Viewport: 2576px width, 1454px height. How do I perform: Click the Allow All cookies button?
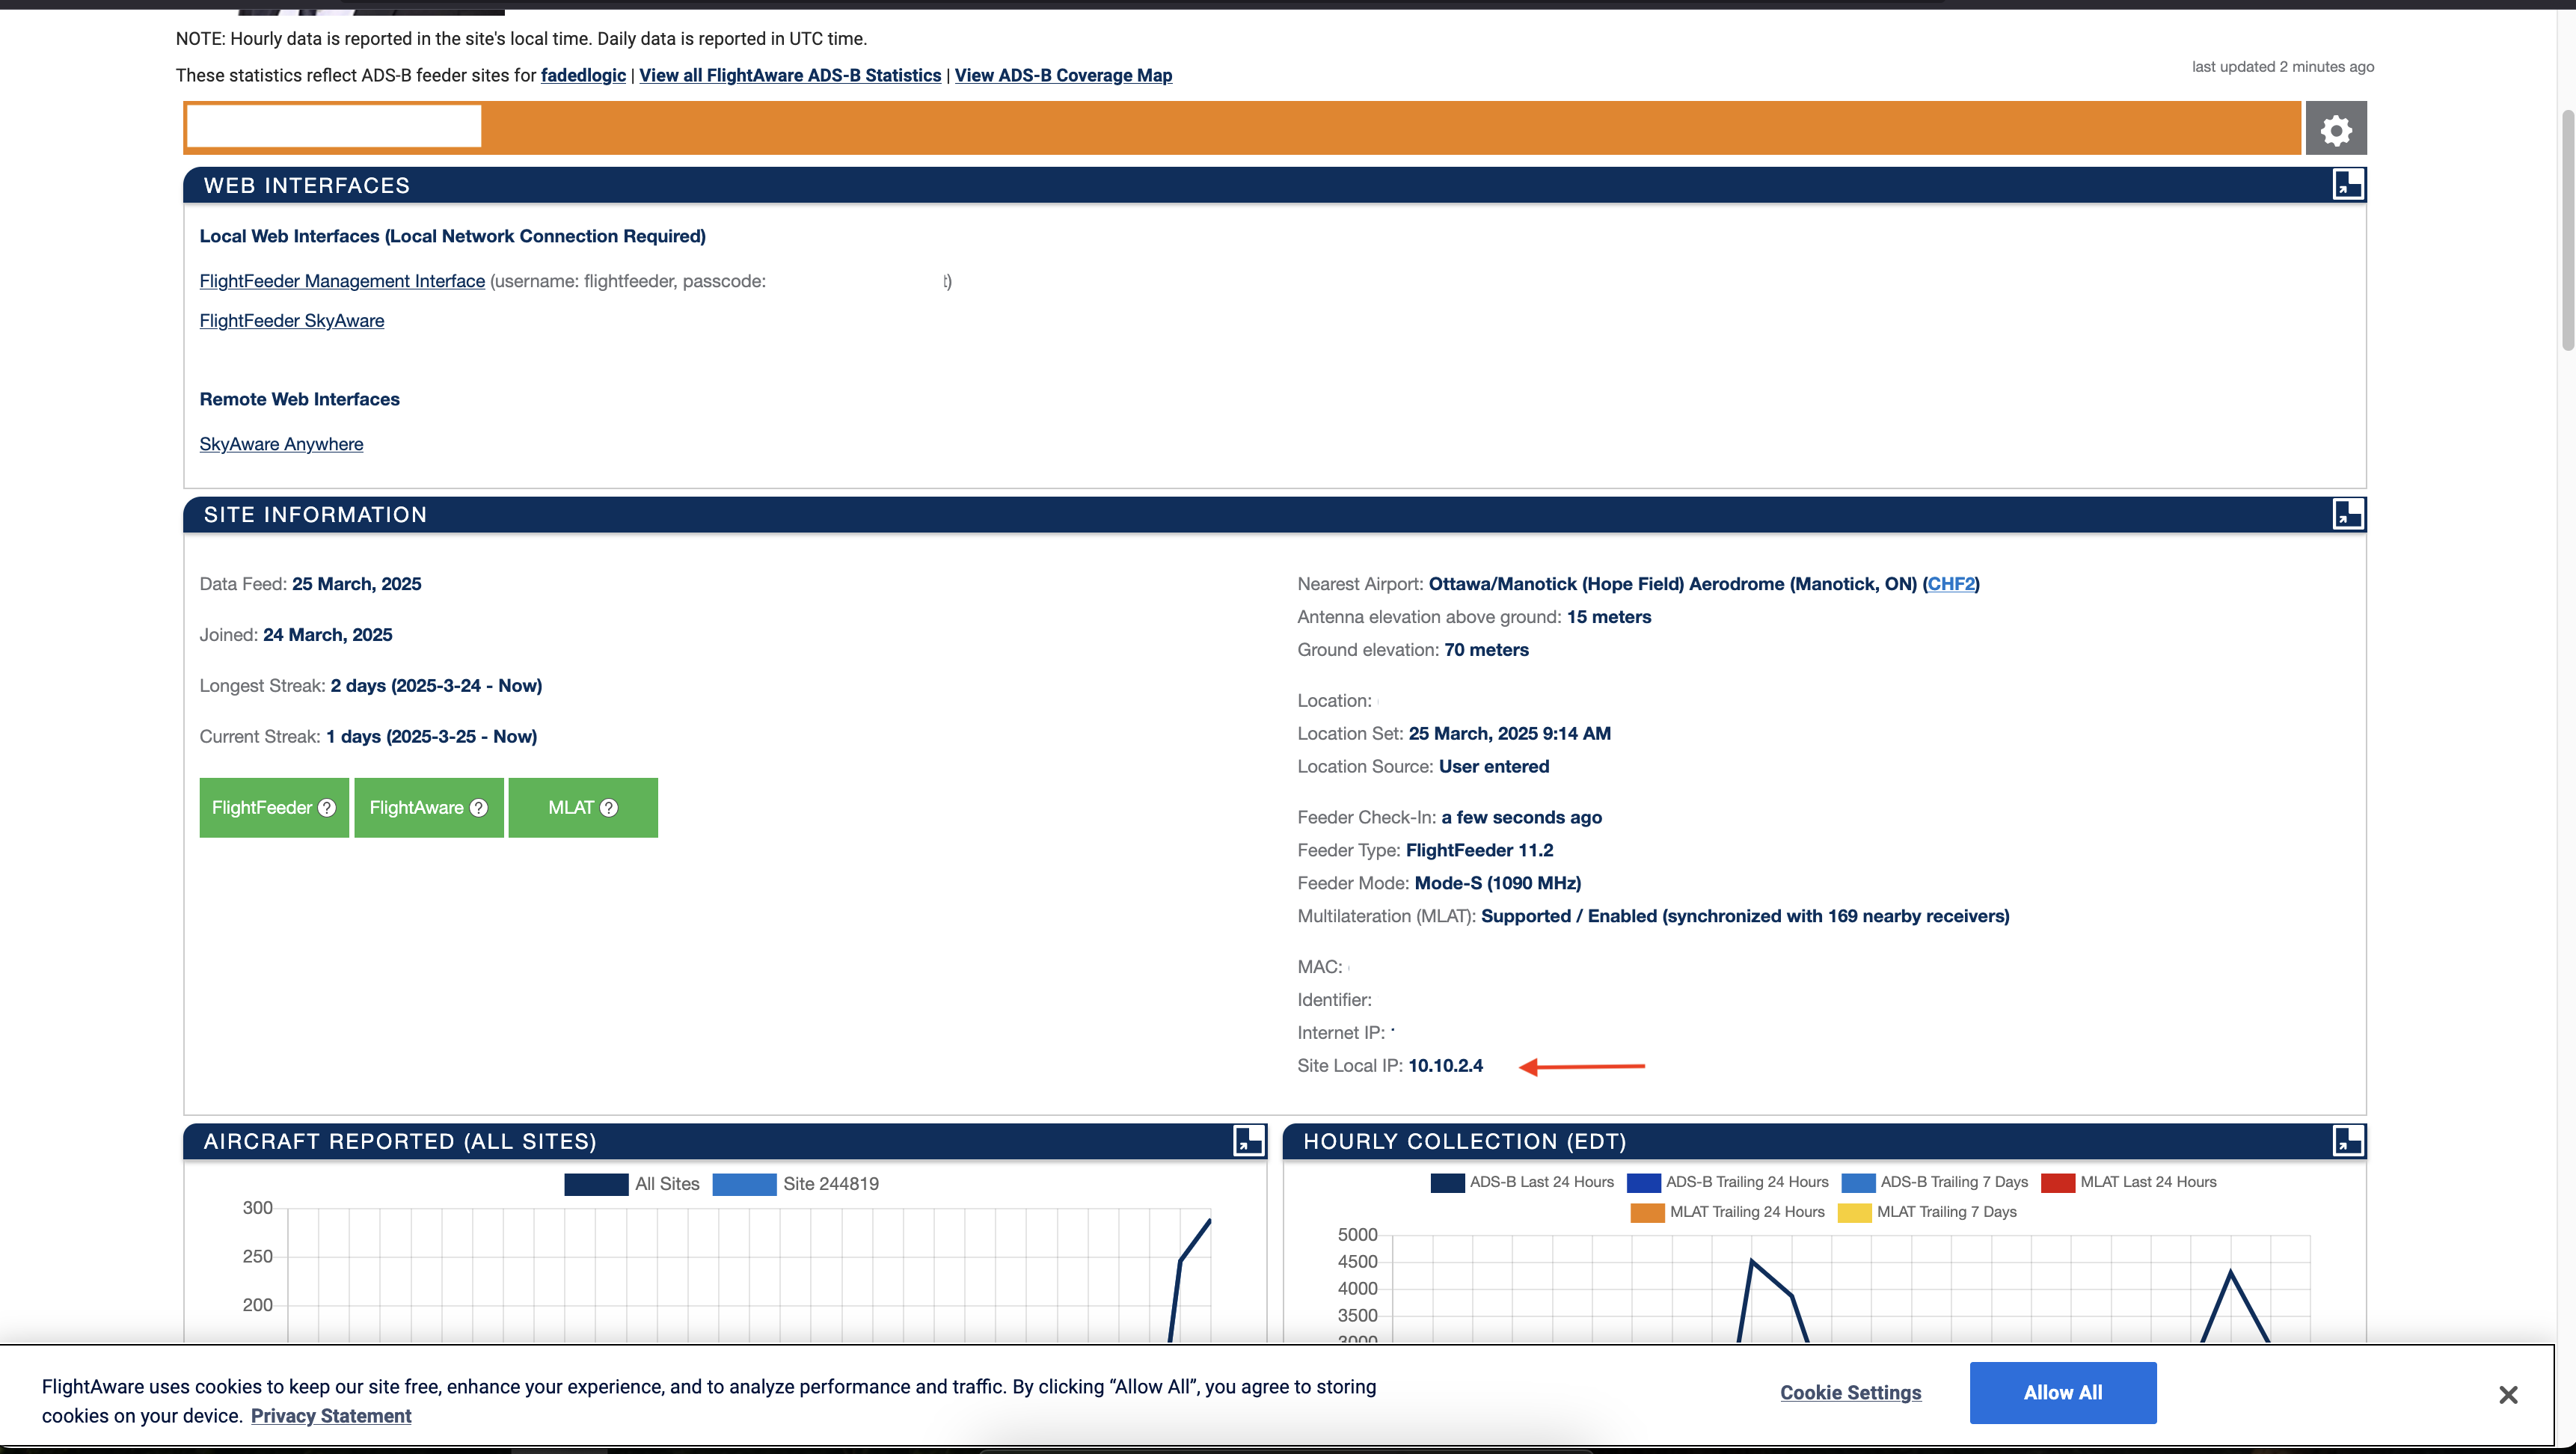2062,1392
